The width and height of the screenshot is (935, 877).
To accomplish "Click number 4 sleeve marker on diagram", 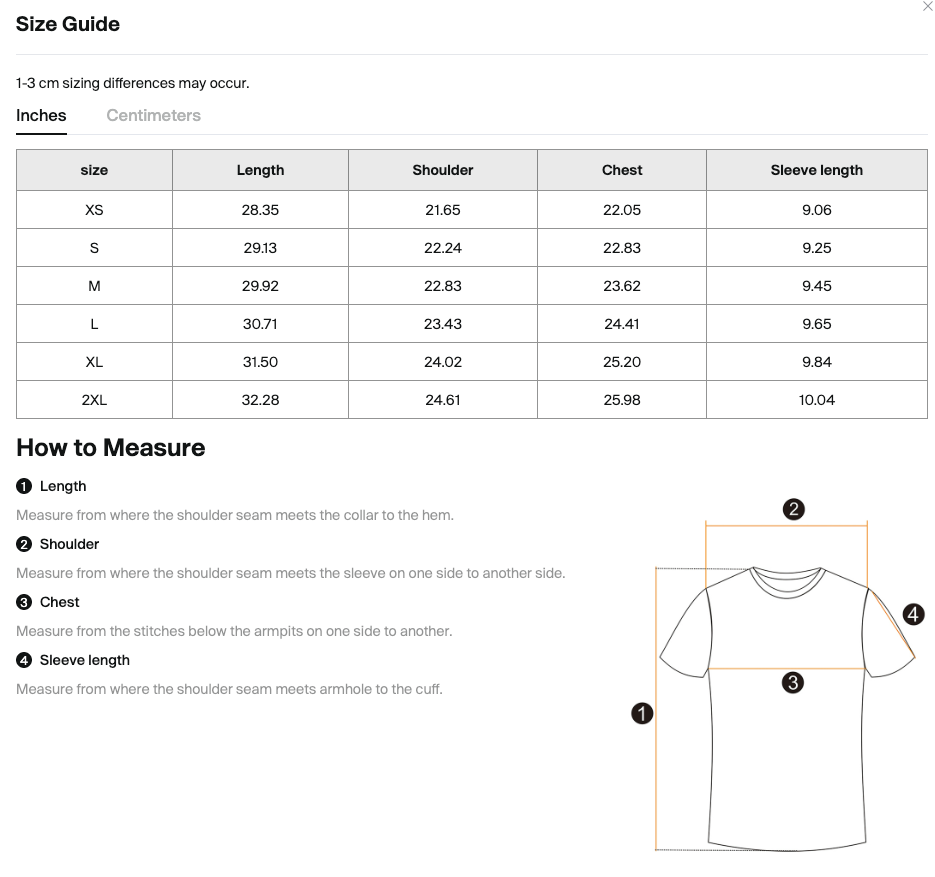I will [913, 615].
